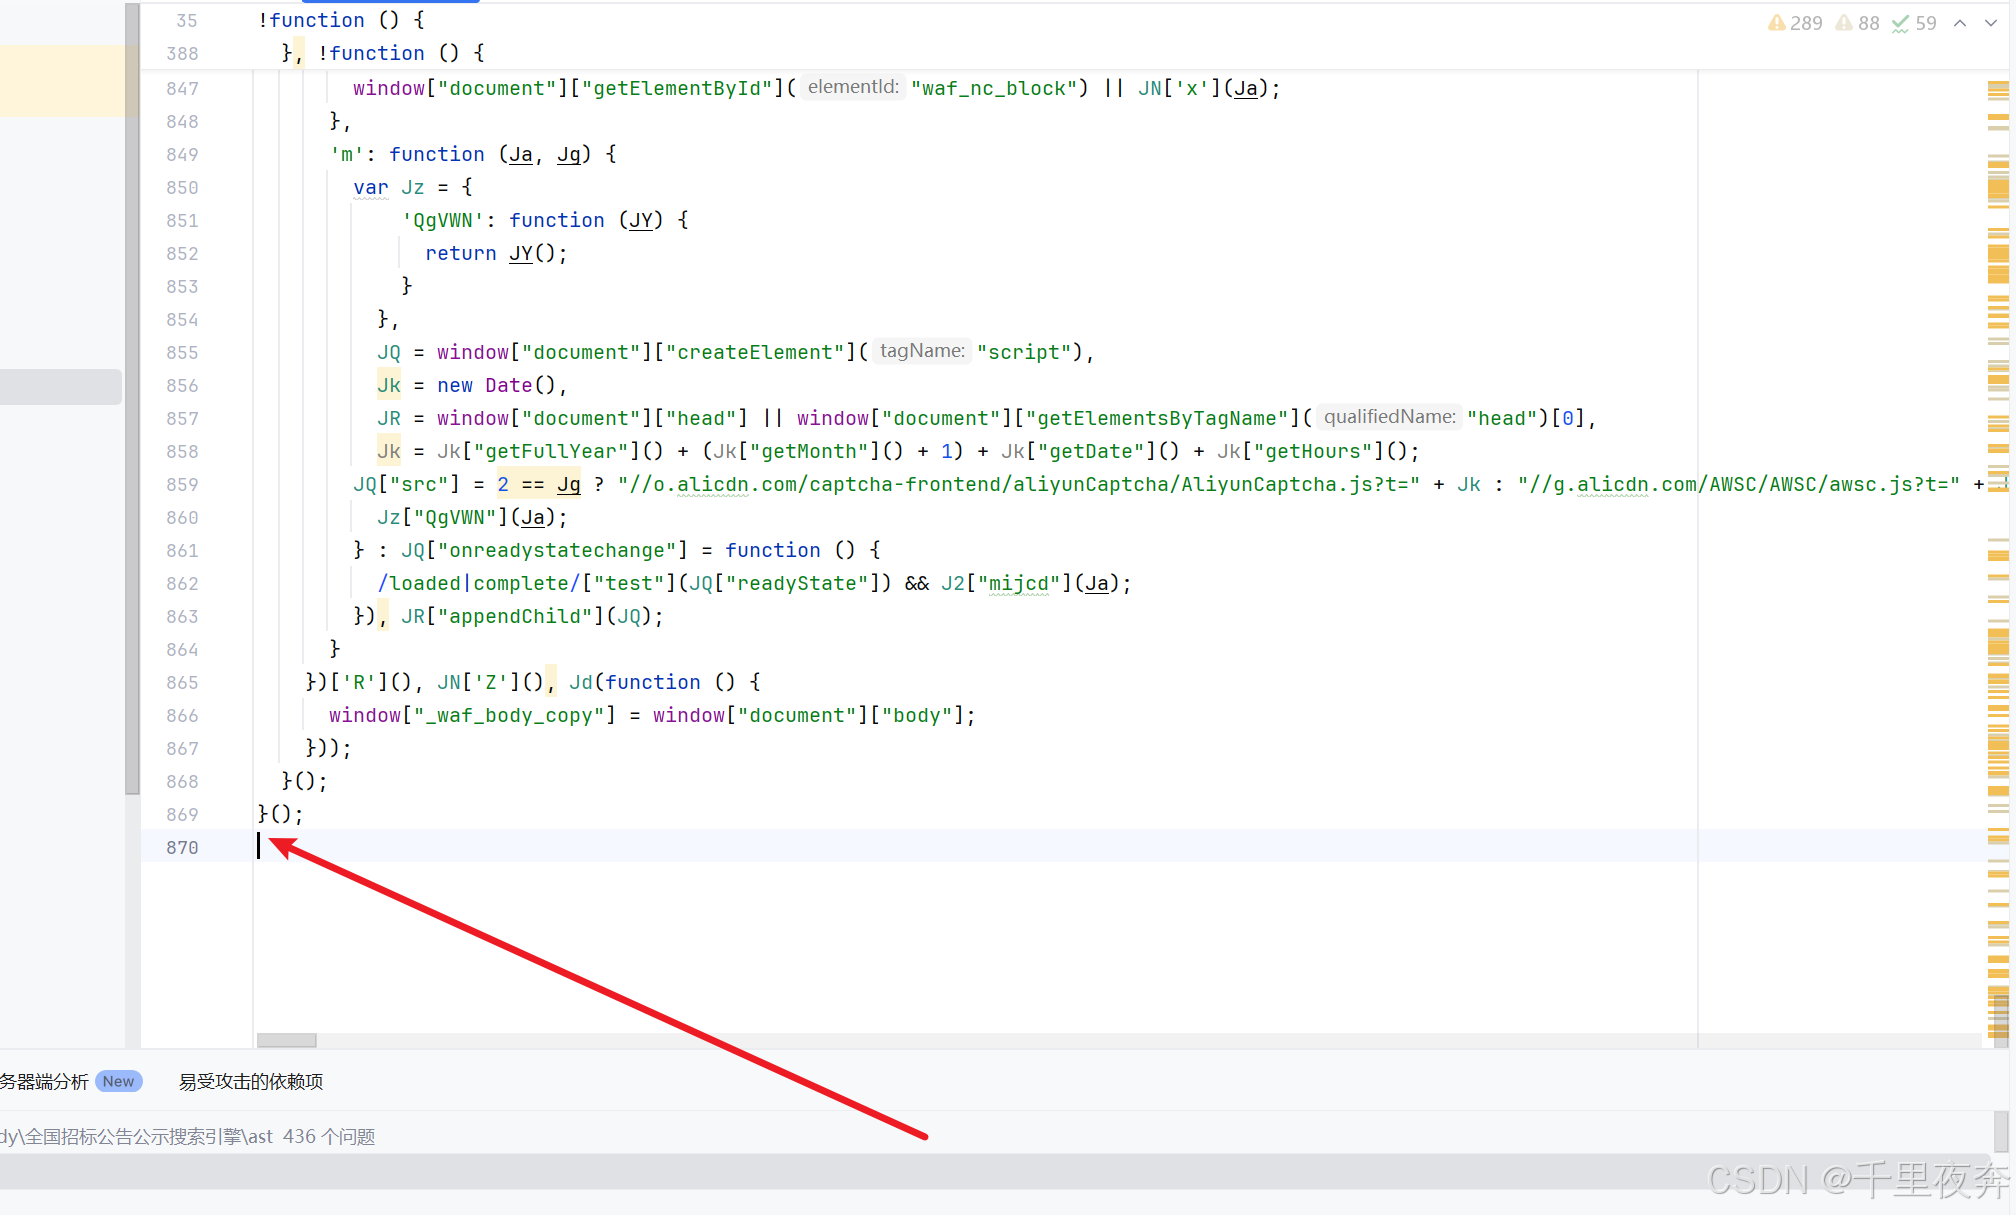Jump to next highlighted problem arrow
This screenshot has width=2016, height=1215.
click(x=1991, y=23)
